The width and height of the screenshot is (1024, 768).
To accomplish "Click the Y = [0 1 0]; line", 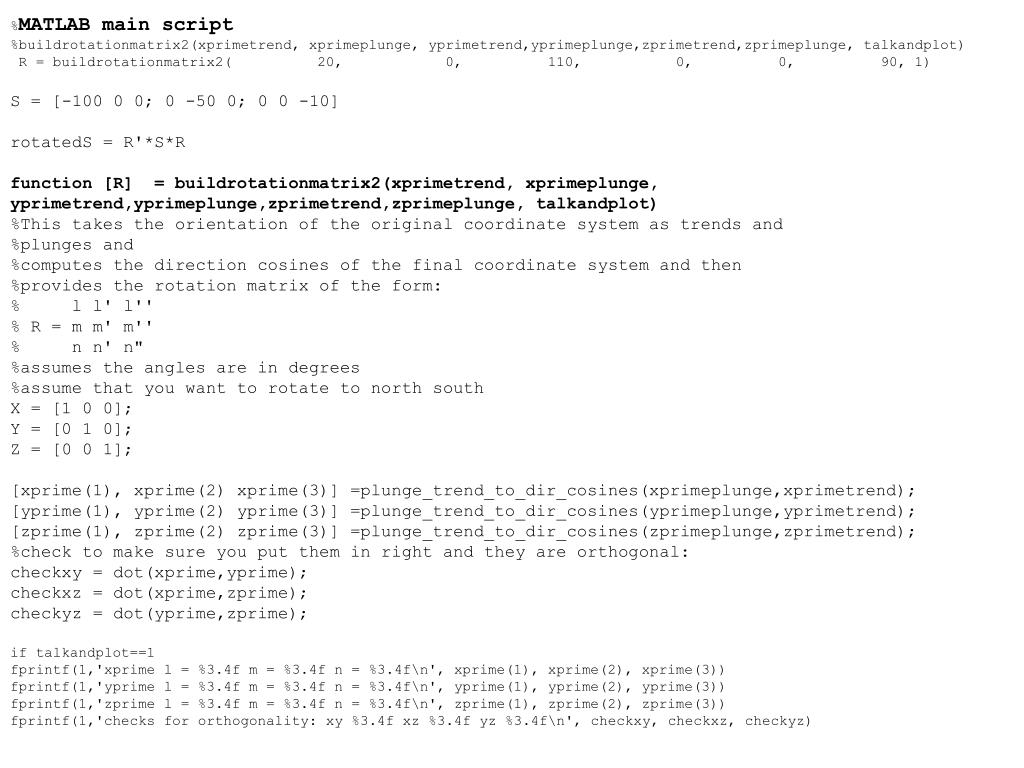I will click(71, 429).
